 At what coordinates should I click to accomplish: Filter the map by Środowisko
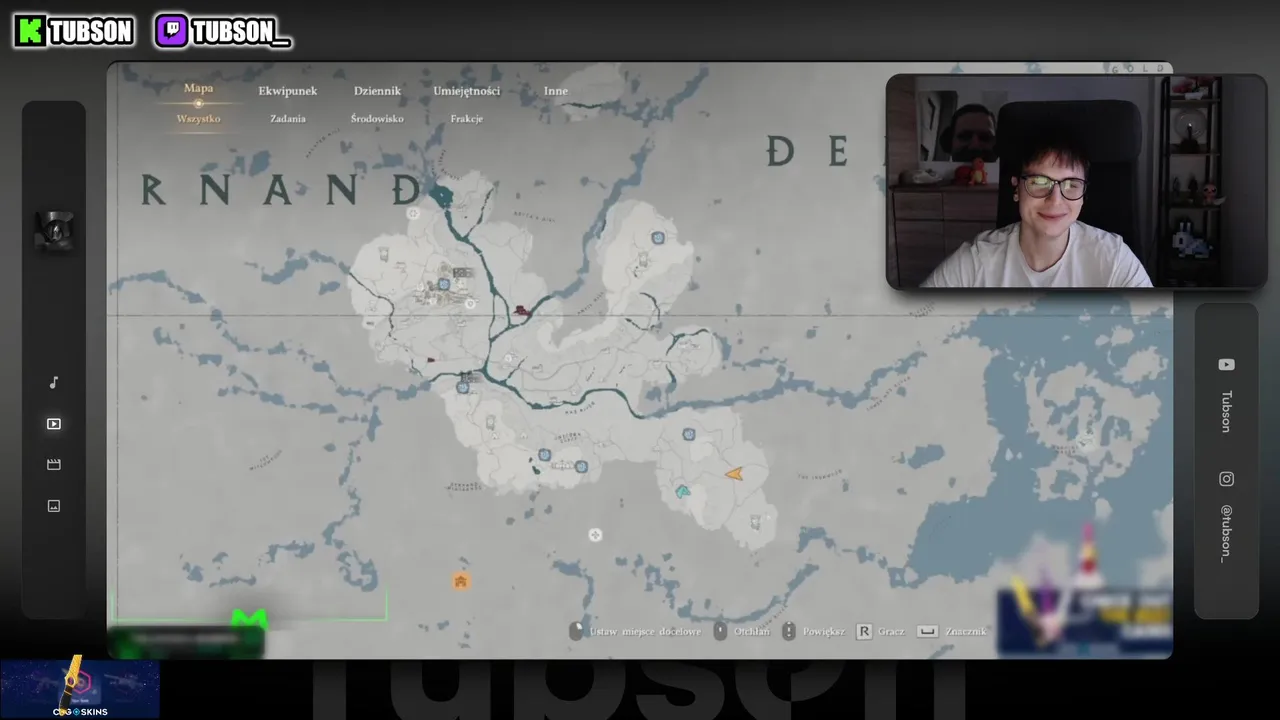377,119
